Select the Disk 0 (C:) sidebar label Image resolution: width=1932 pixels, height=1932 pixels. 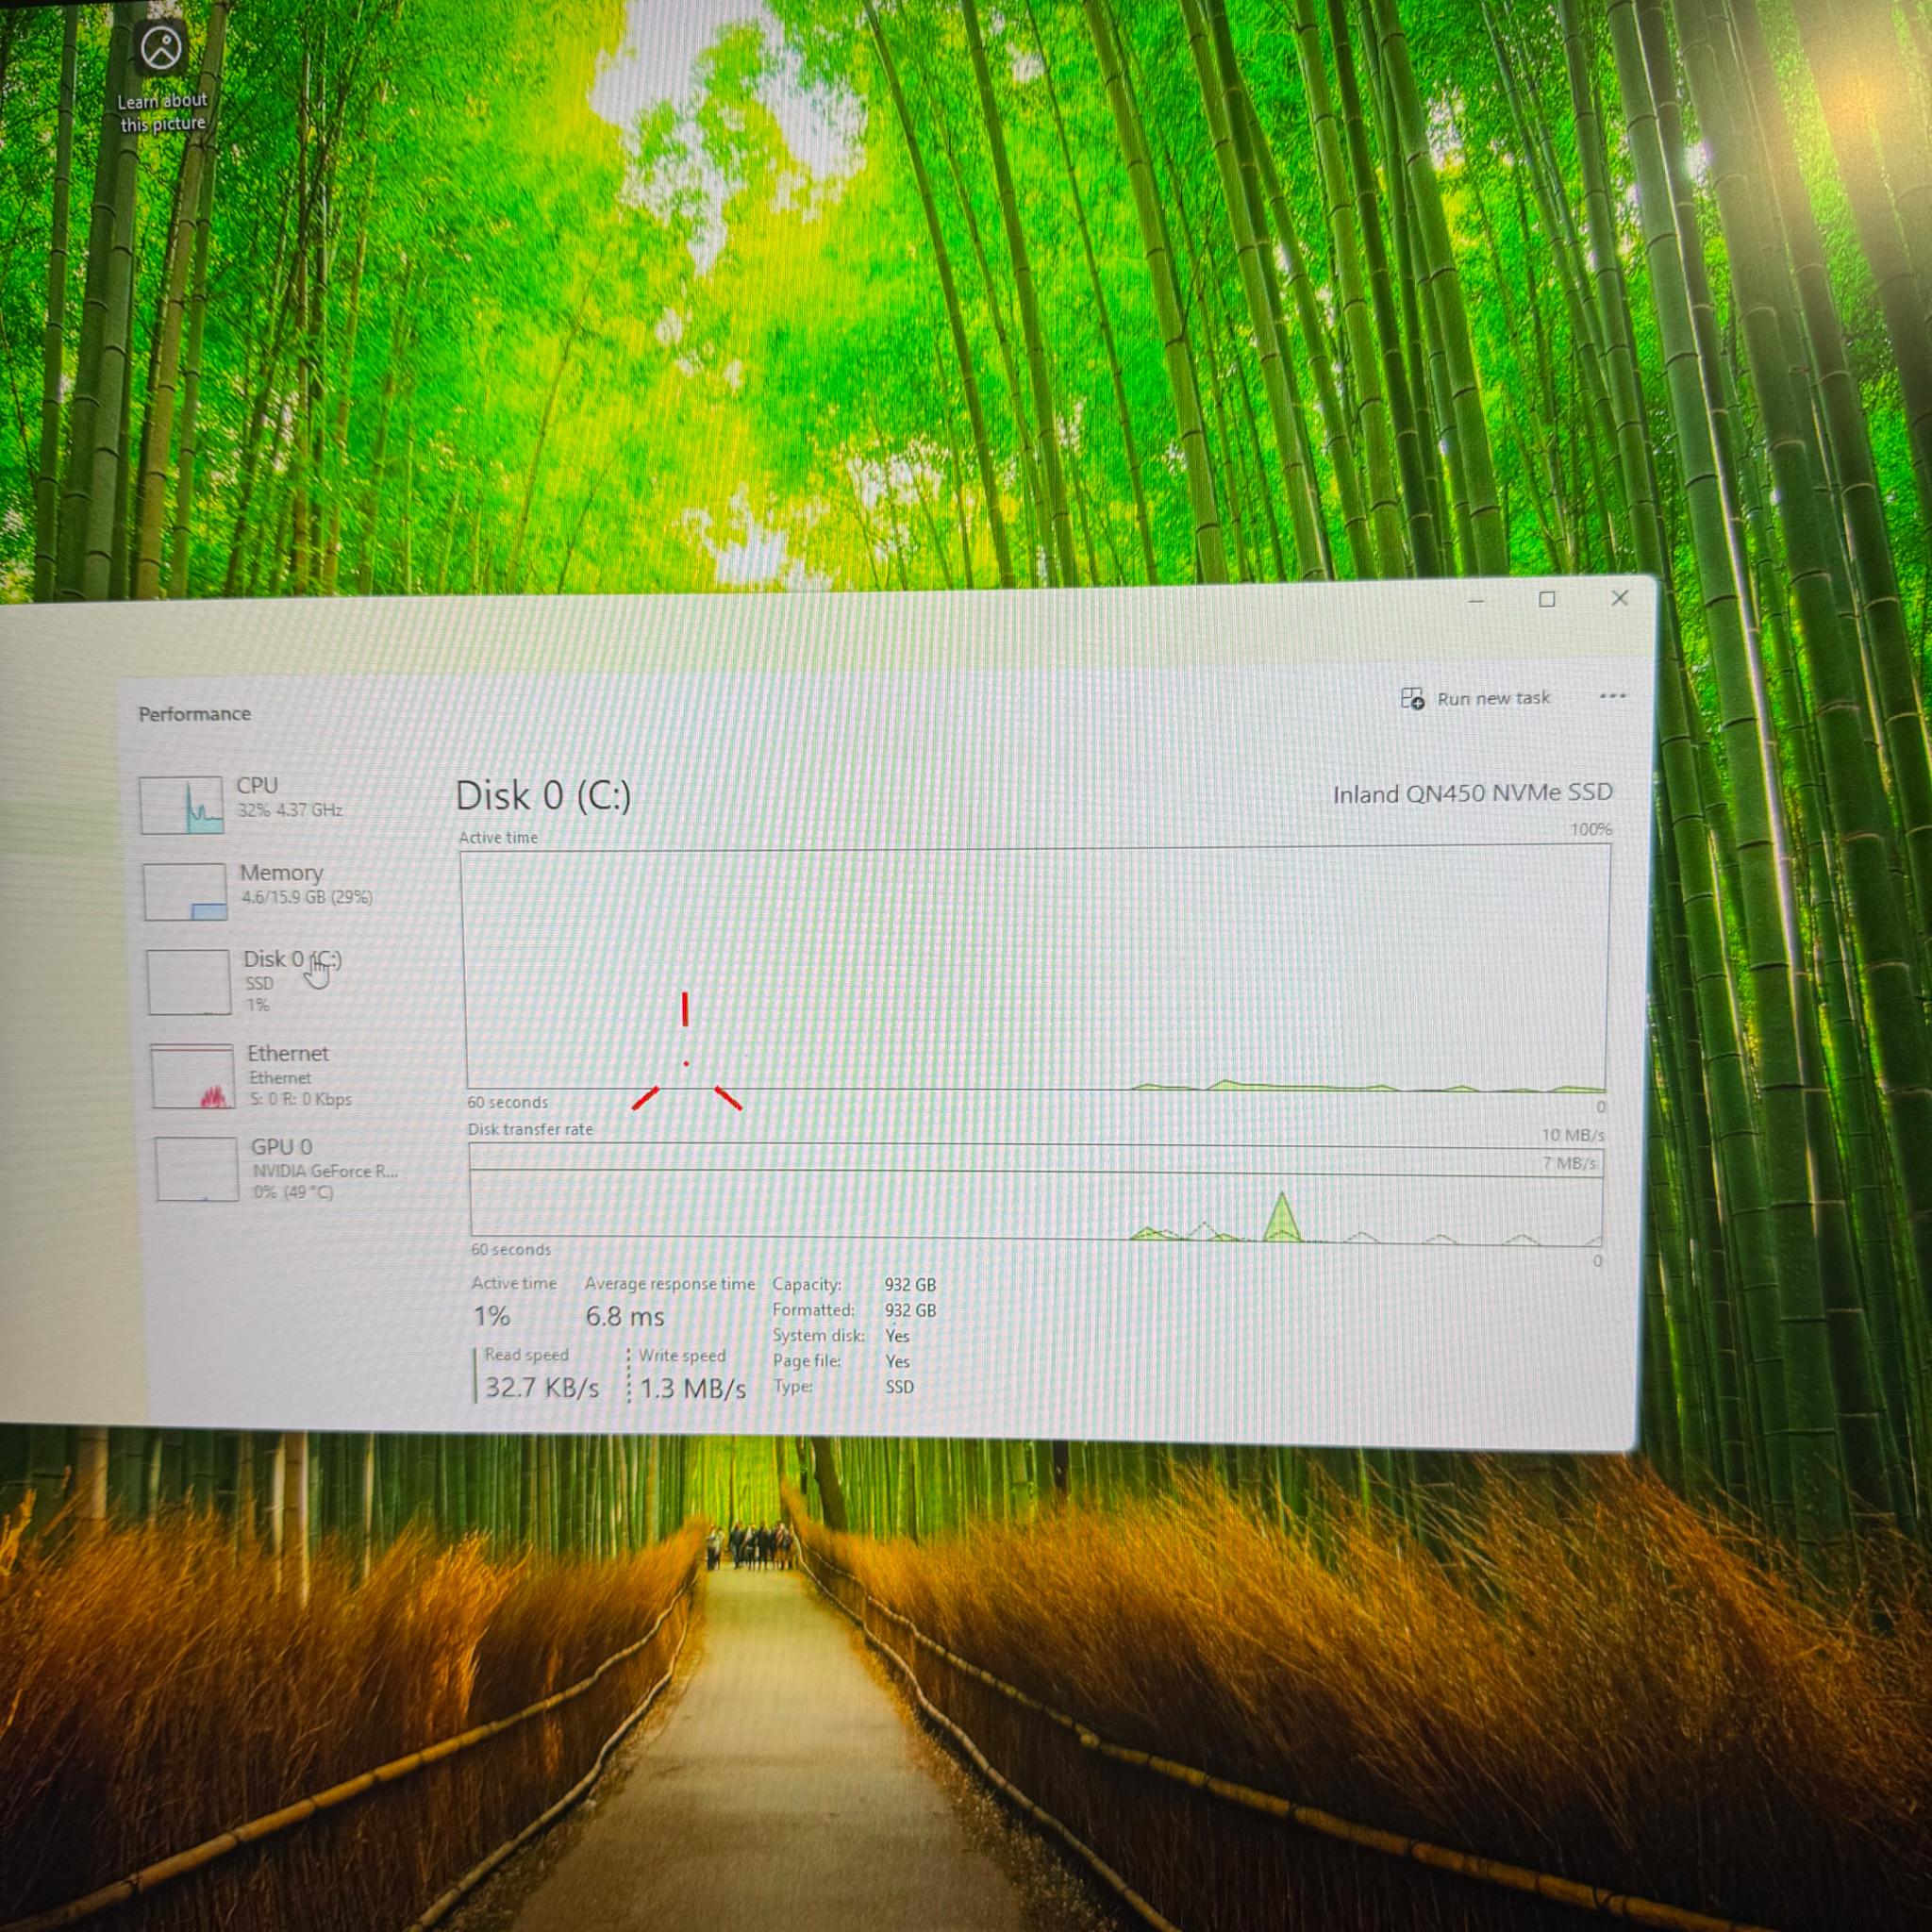[292, 960]
